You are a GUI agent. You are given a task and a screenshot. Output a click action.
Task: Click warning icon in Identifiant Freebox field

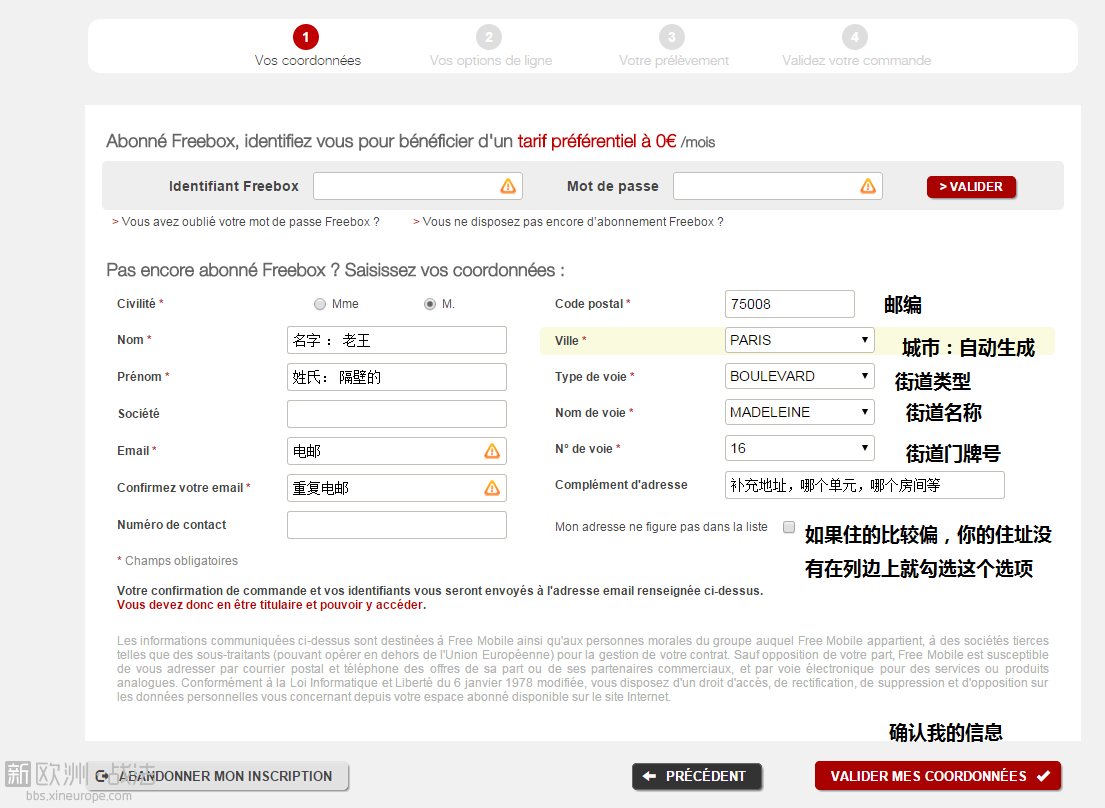coord(507,186)
